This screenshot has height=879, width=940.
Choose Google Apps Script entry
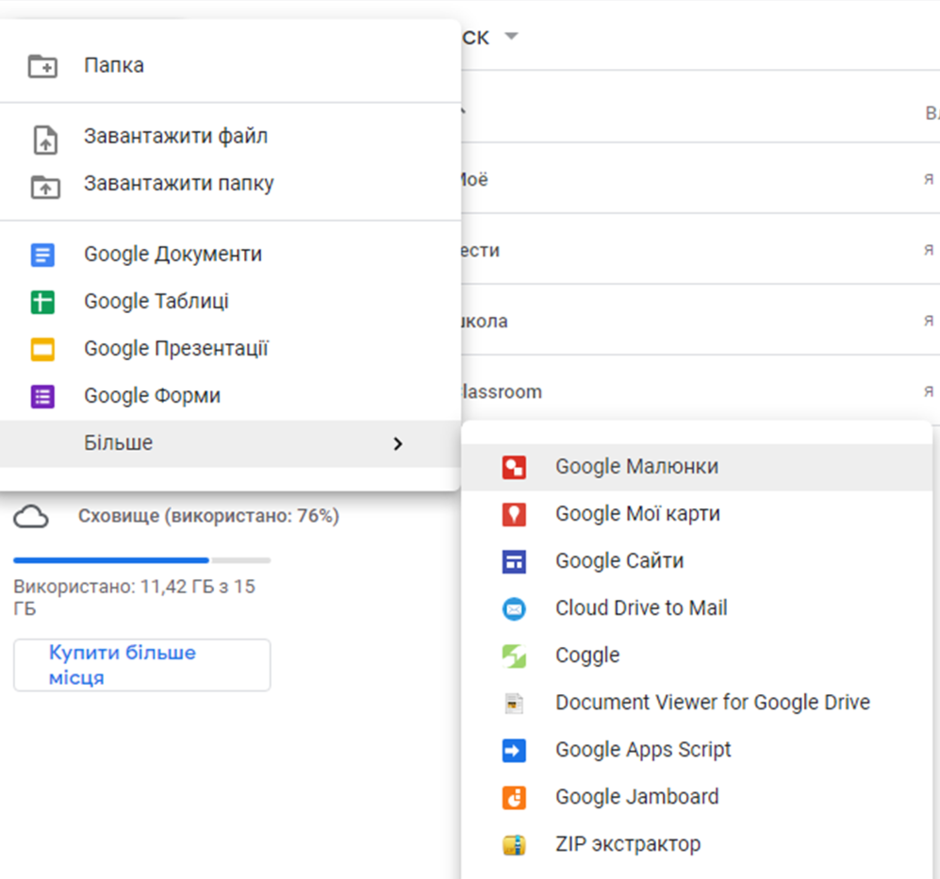coord(697,750)
